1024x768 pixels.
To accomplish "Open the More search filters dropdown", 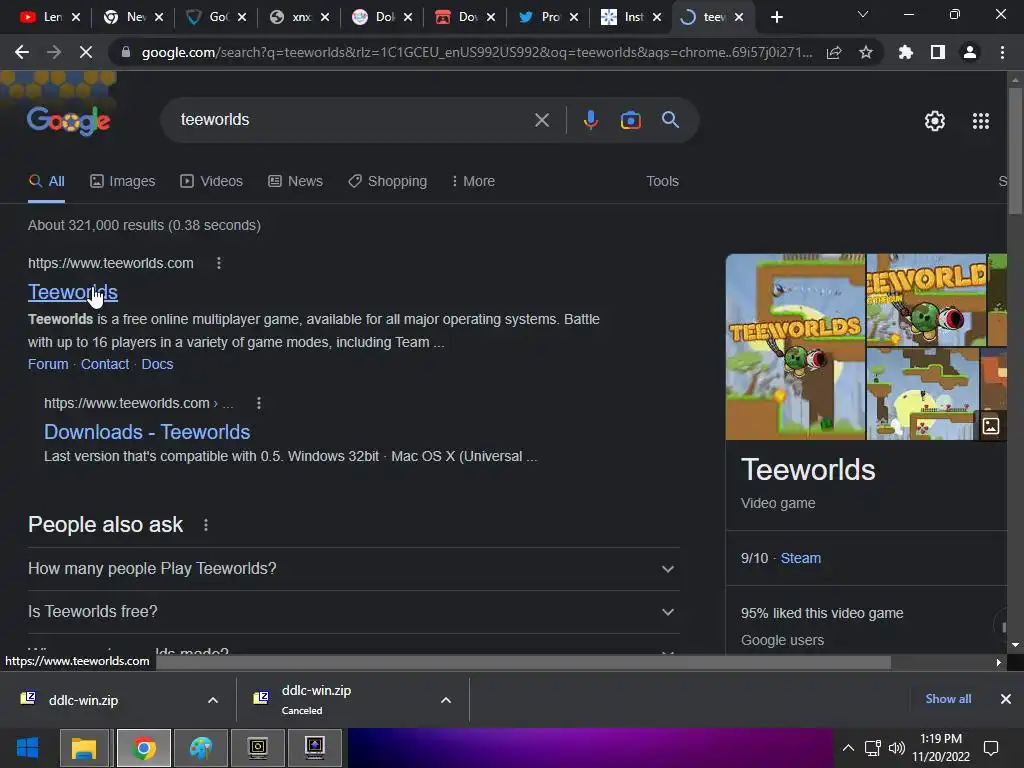I will point(473,182).
